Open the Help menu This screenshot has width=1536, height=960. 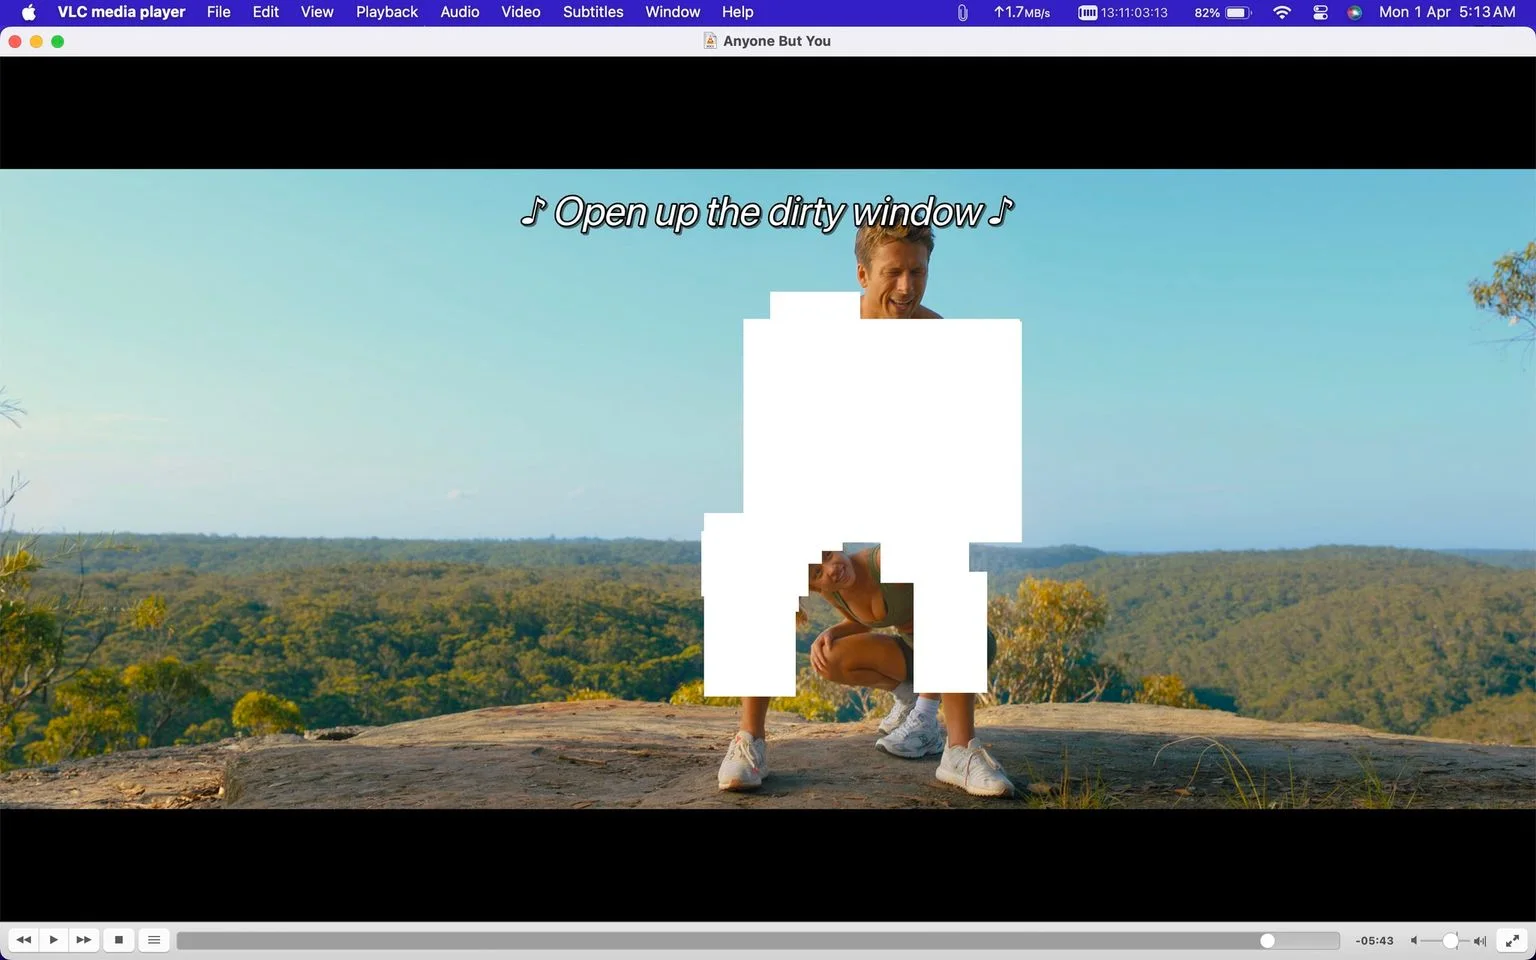pos(738,12)
